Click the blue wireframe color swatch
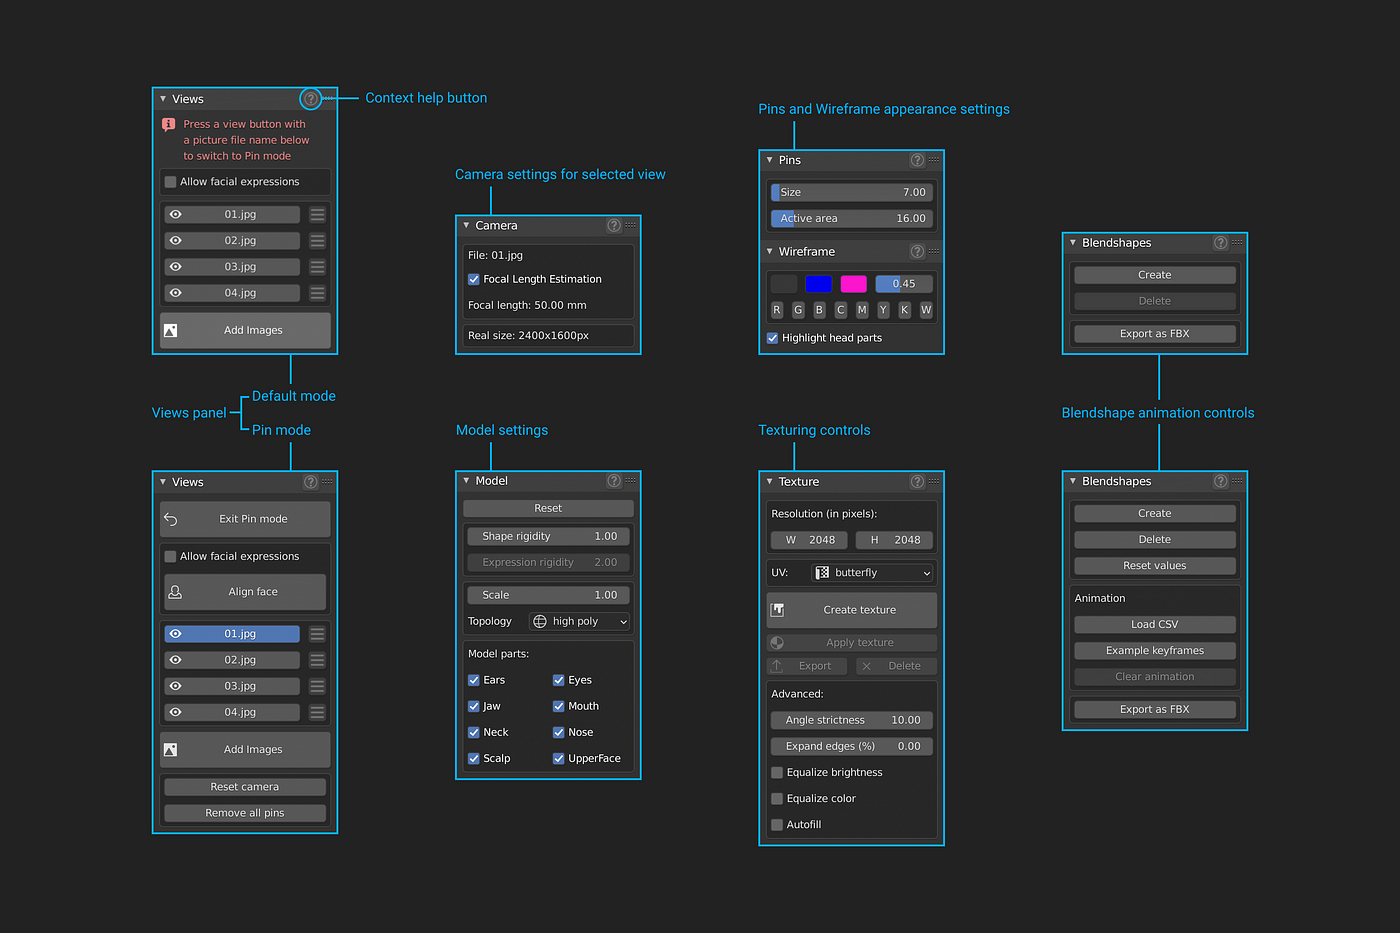This screenshot has width=1400, height=933. coord(818,284)
